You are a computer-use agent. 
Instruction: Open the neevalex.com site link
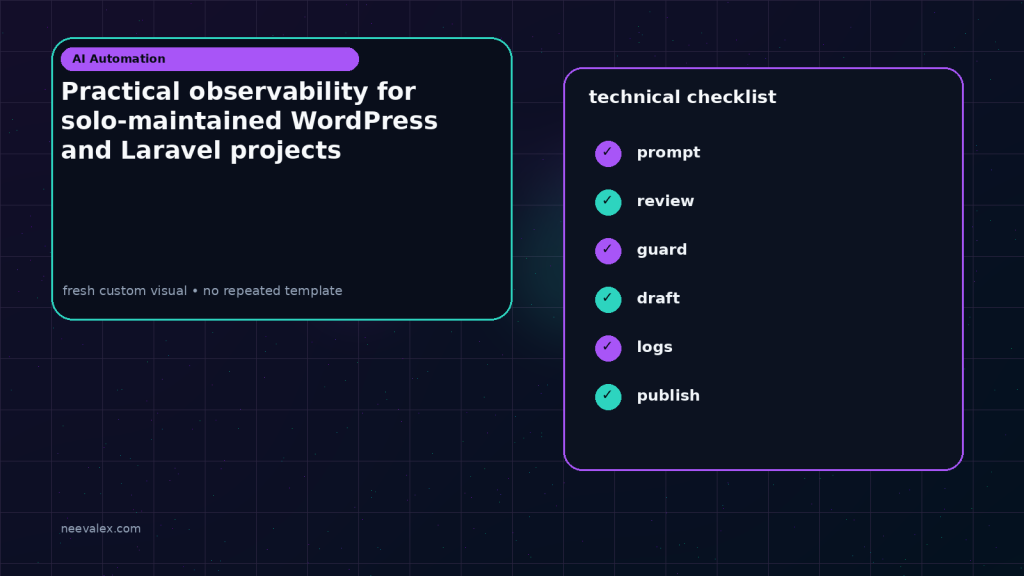pos(101,528)
